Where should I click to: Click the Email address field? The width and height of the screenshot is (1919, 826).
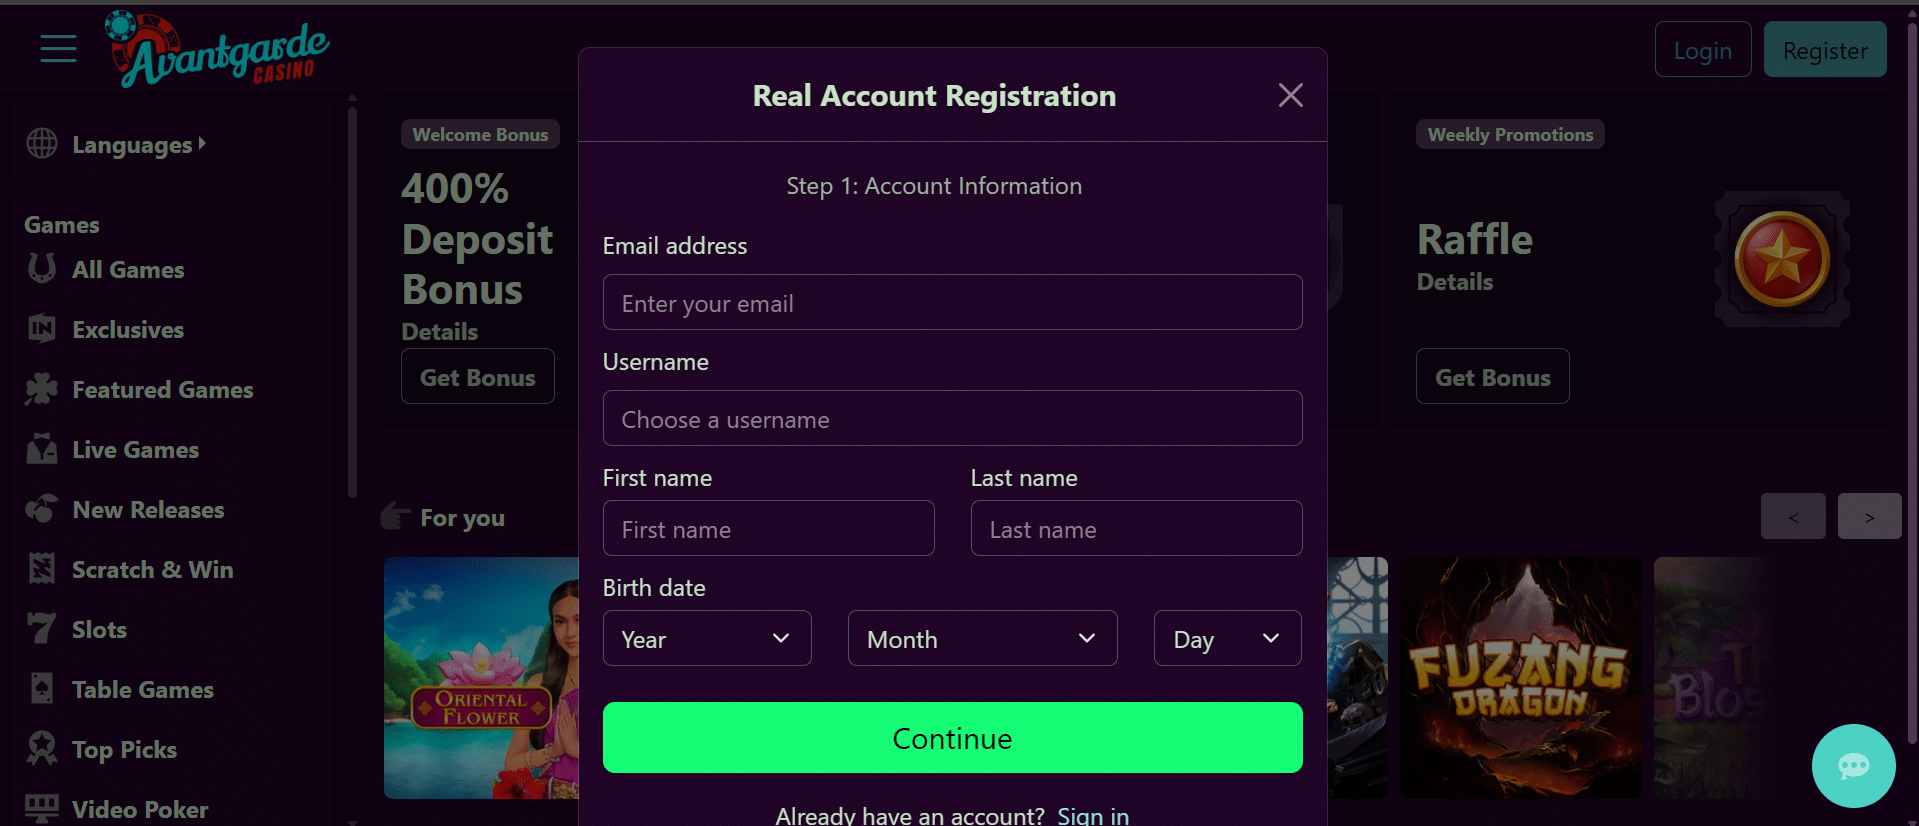coord(952,303)
